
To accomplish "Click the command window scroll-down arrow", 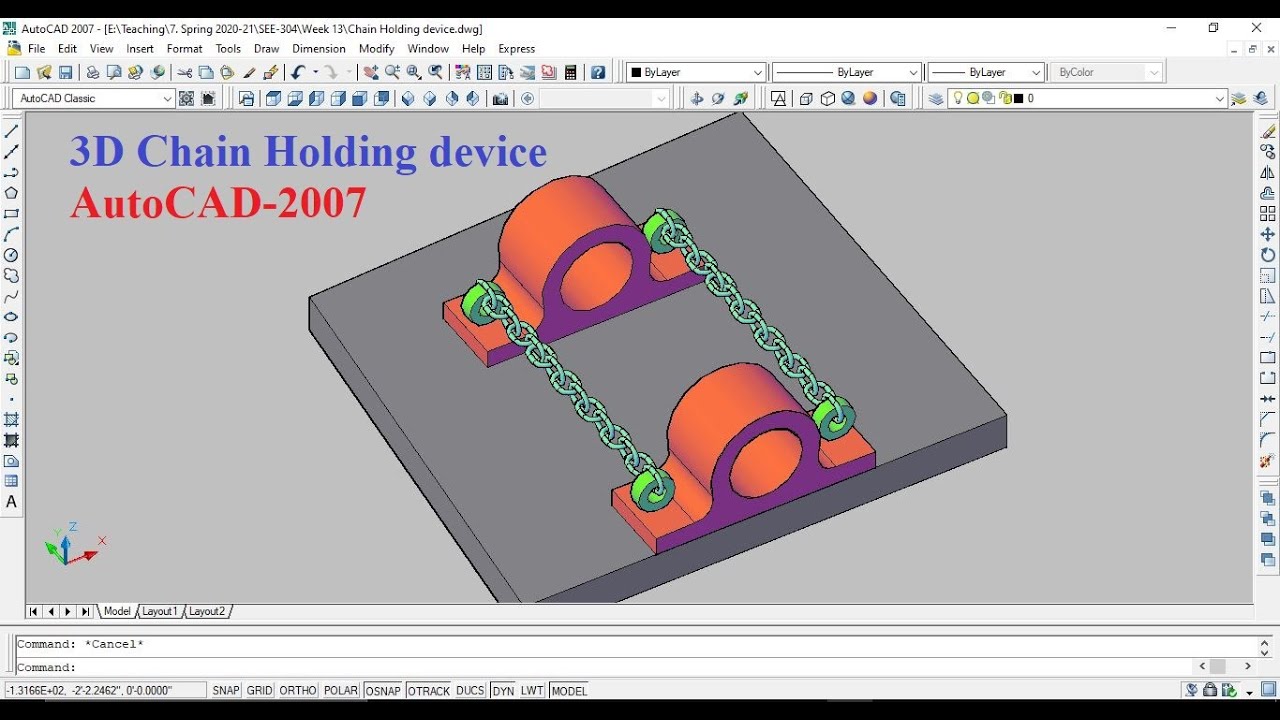I will pos(1264,652).
